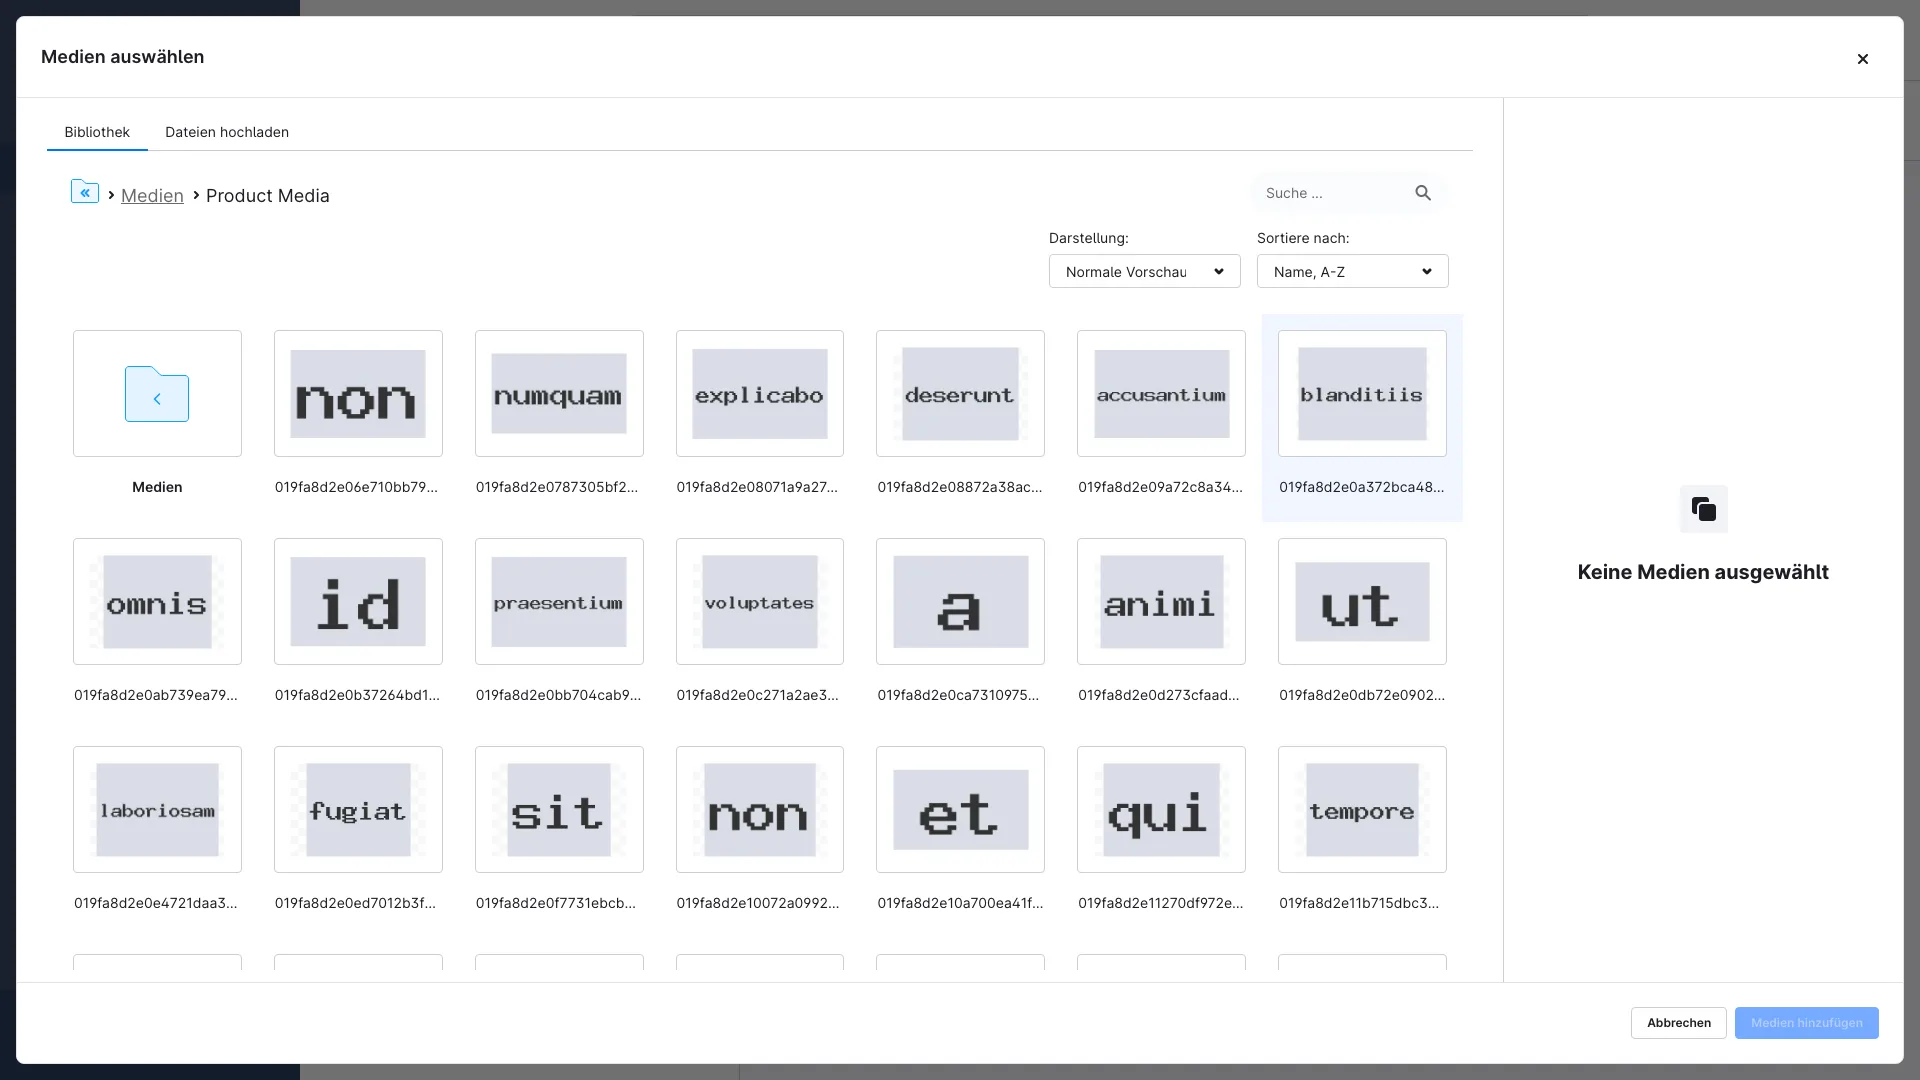
Task: Click filename 019fa8d2e08071a9a27...
Action: click(757, 487)
